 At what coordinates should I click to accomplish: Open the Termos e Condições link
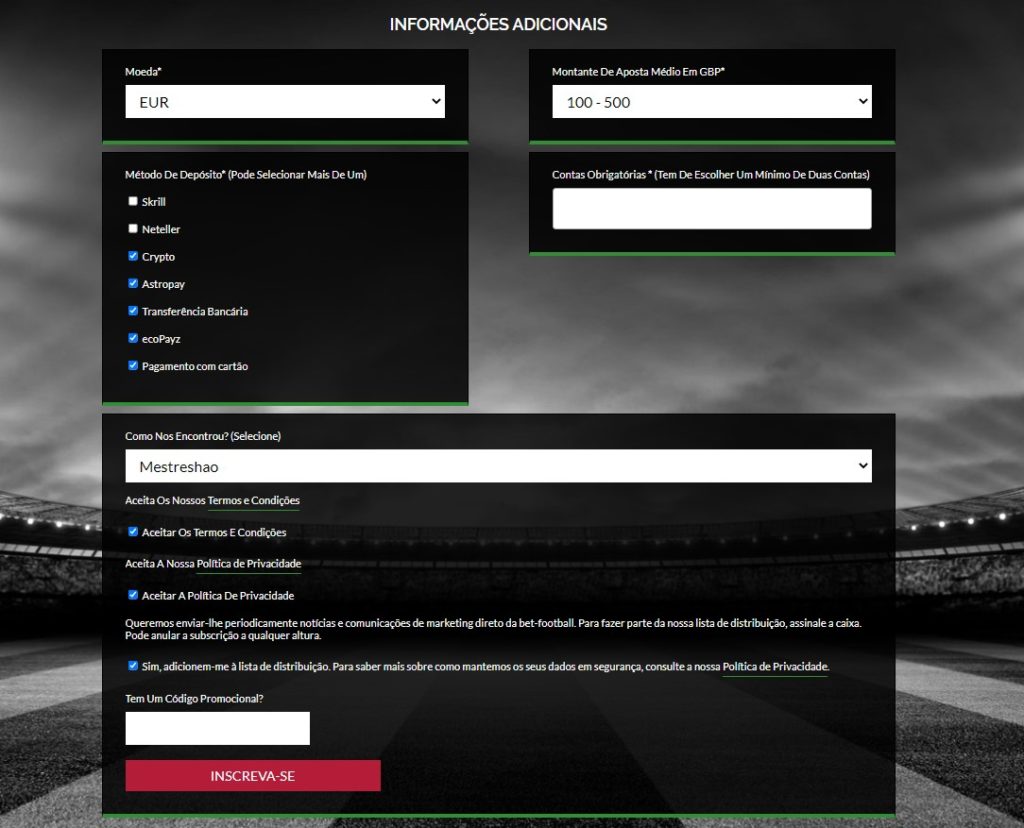253,500
